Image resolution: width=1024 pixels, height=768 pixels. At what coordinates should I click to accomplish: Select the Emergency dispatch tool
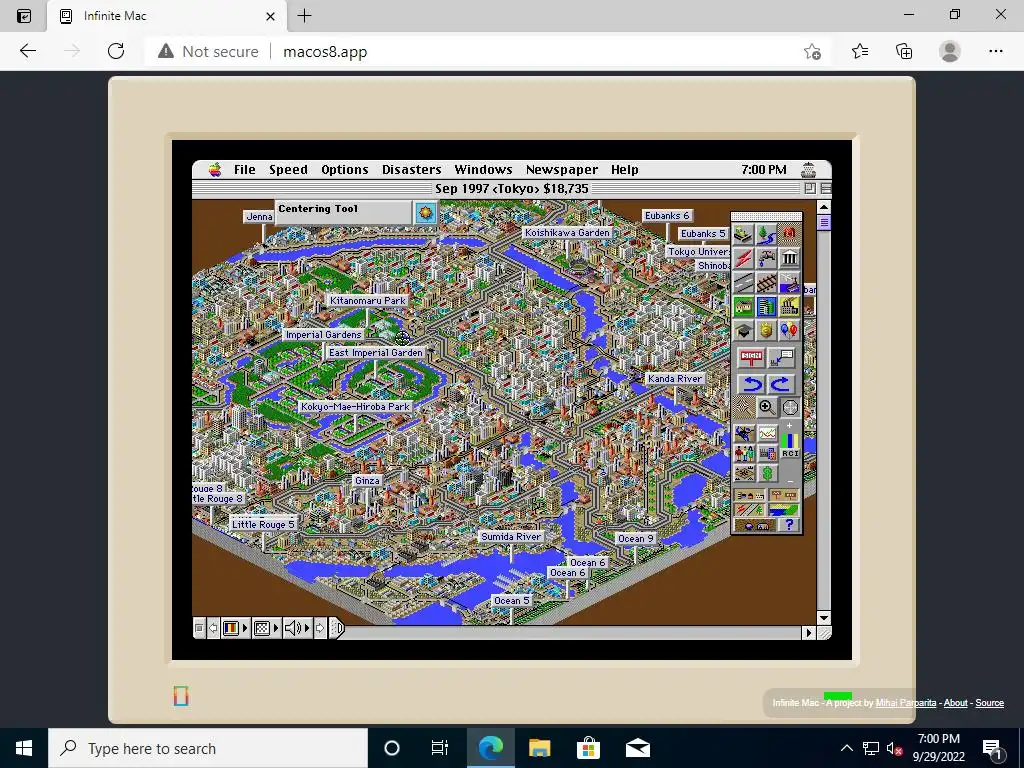(790, 234)
